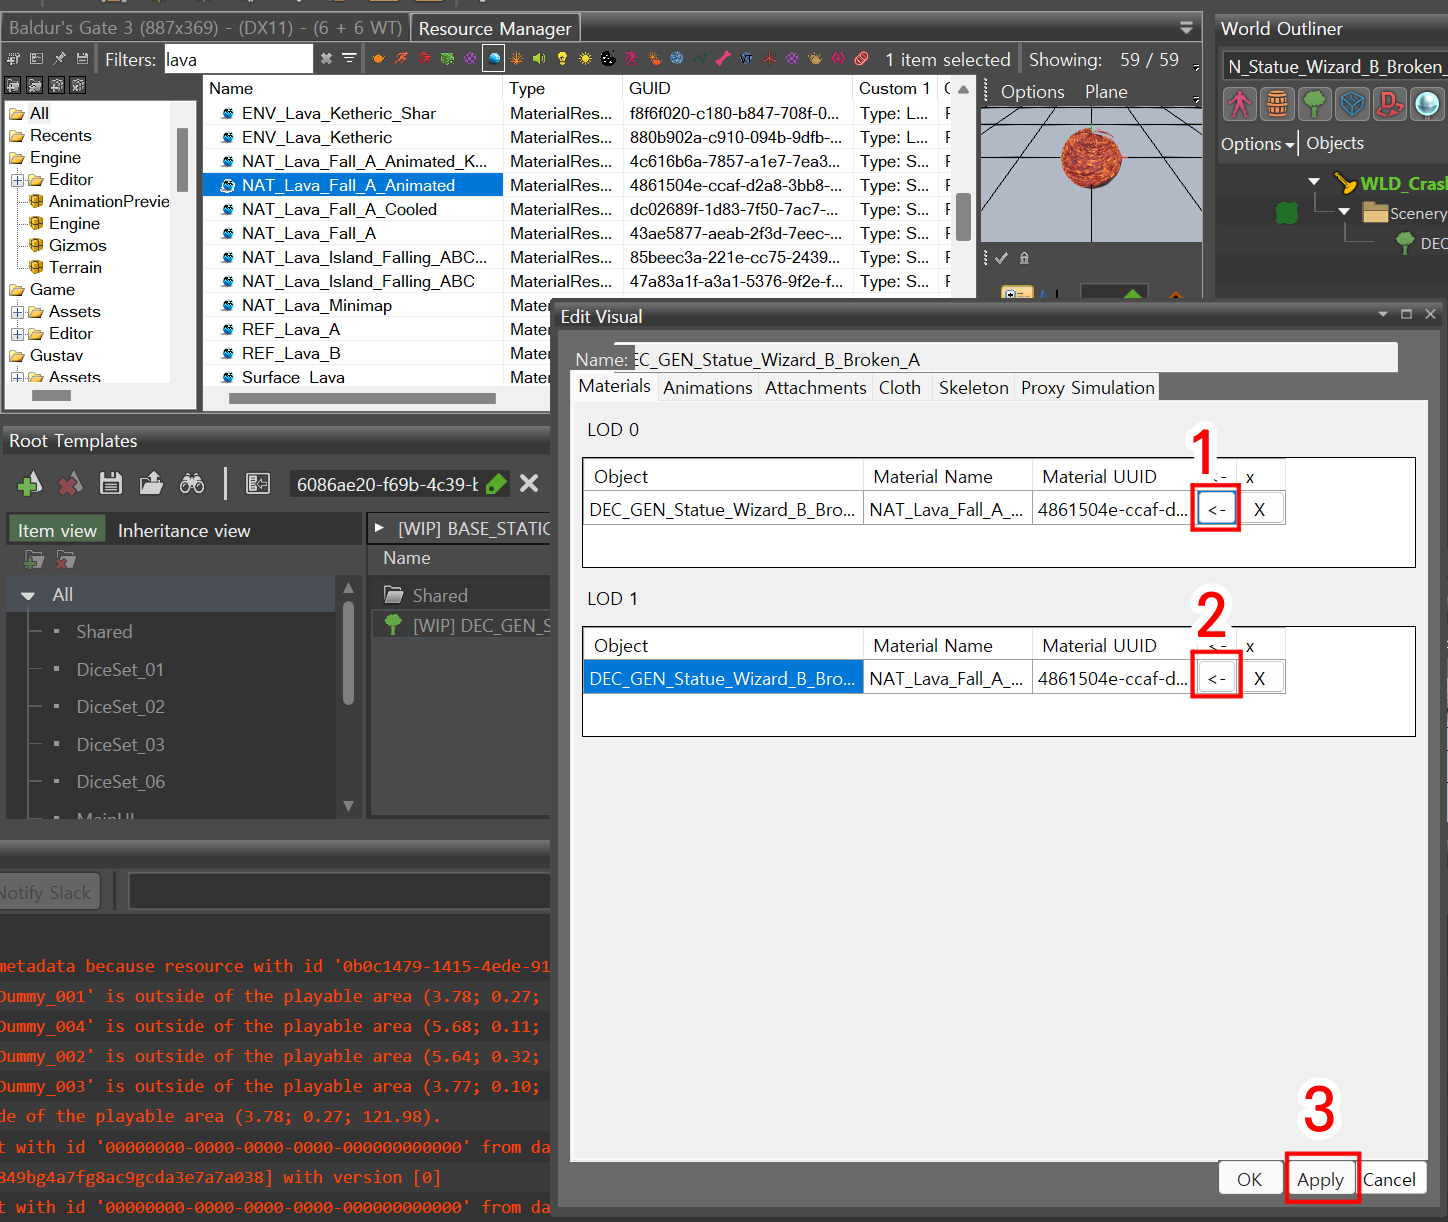Select the blue wireframe cube icon
The height and width of the screenshot is (1222, 1448).
click(x=1352, y=103)
